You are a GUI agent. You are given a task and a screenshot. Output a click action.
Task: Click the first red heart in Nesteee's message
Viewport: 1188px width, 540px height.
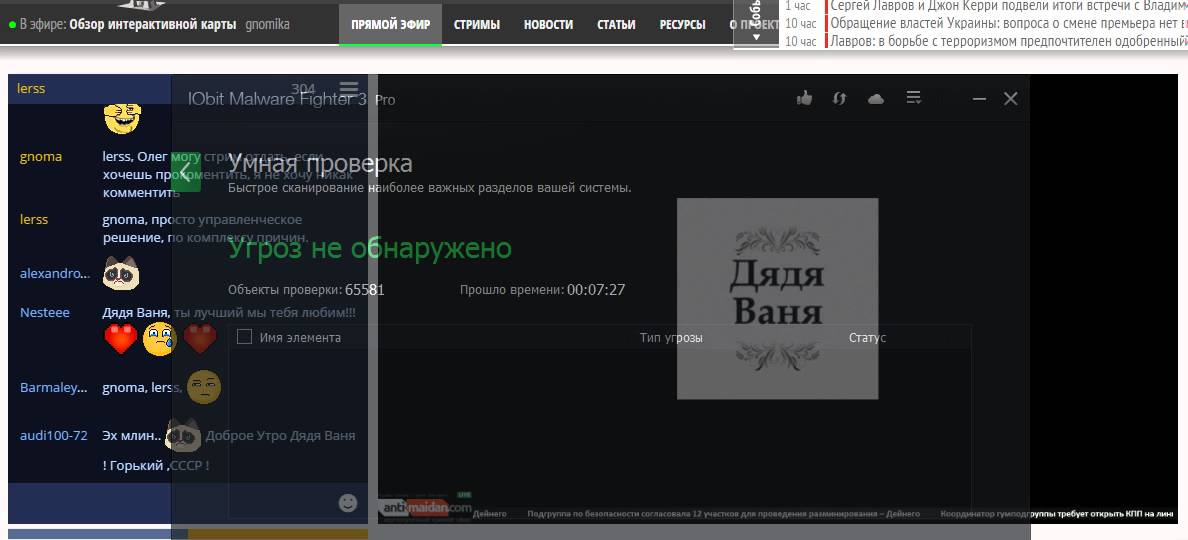coord(121,339)
